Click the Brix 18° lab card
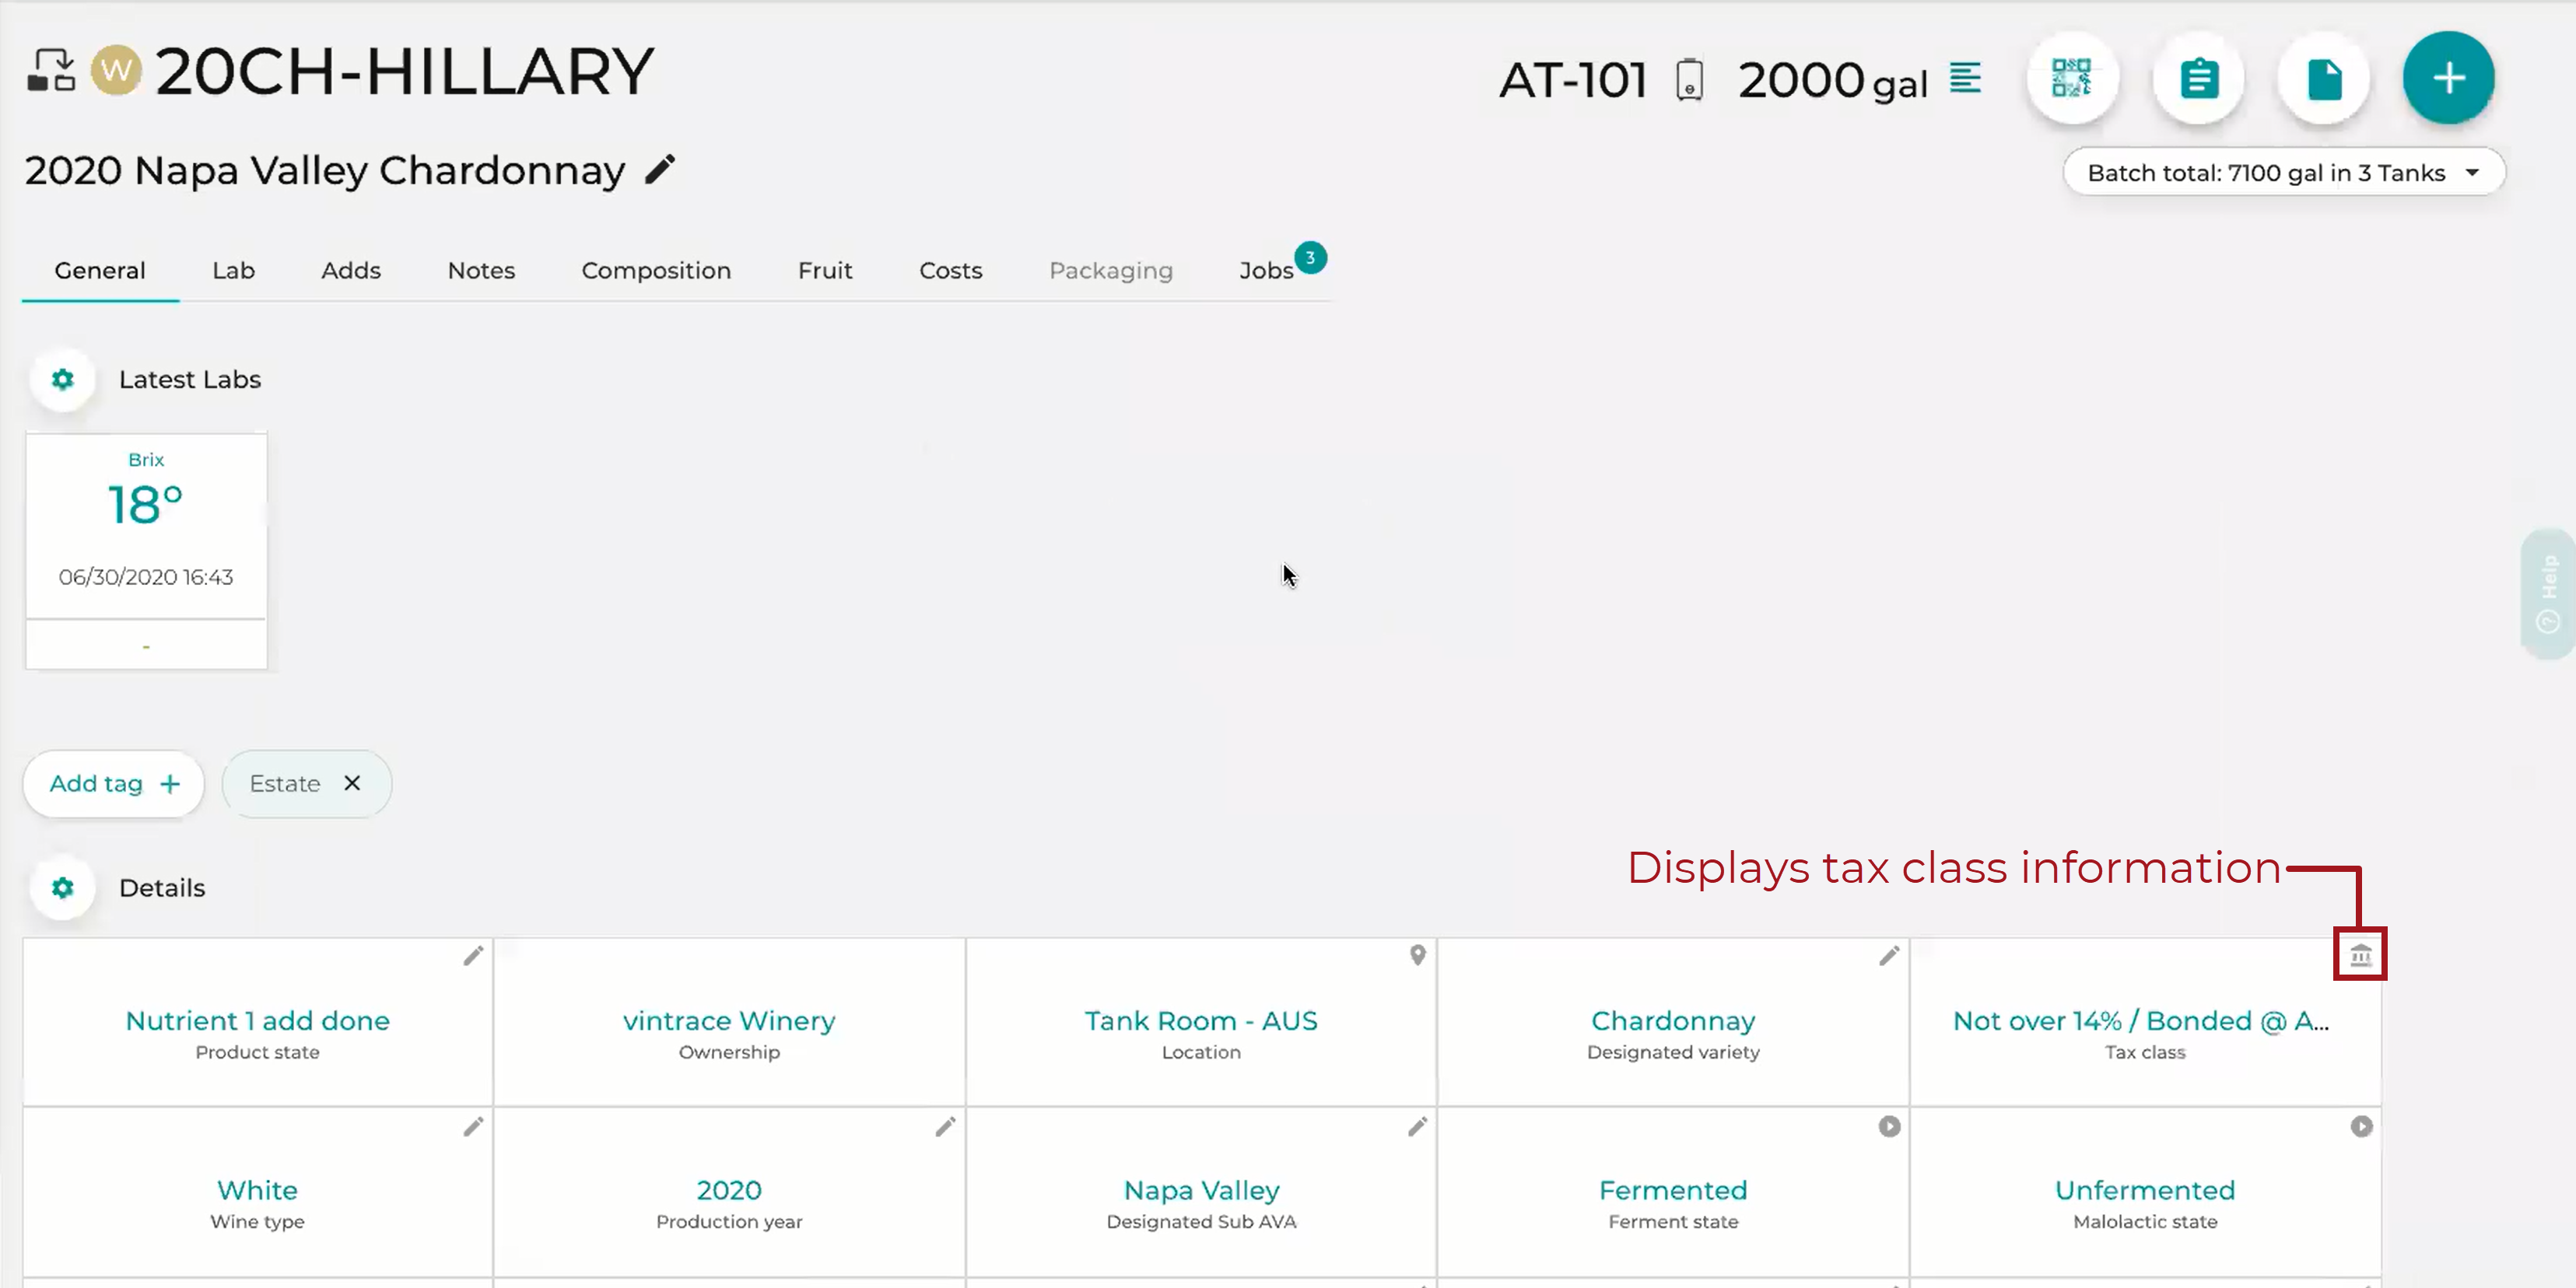Viewport: 2576px width, 1288px height. pyautogui.click(x=146, y=550)
